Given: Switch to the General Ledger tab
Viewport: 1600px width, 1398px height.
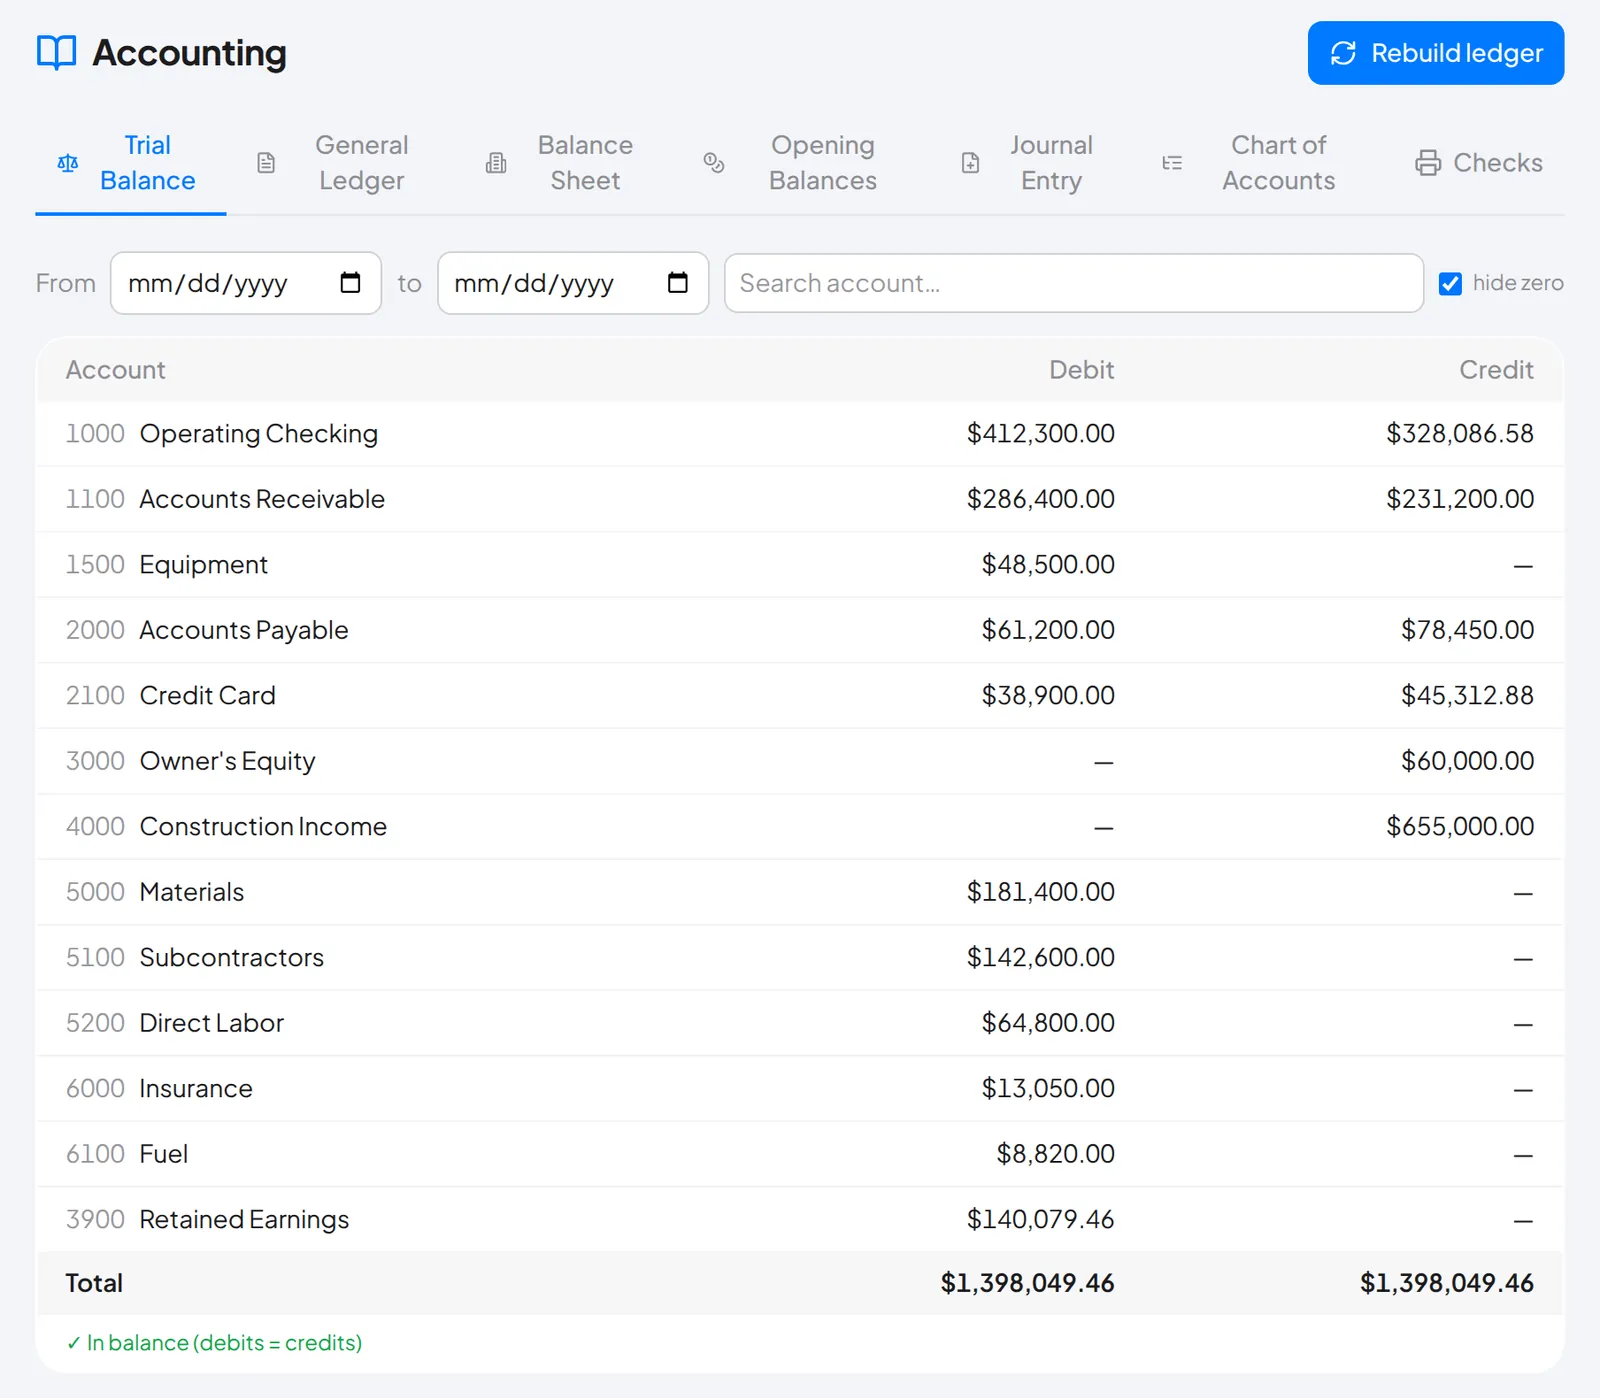Looking at the screenshot, I should click(x=339, y=163).
